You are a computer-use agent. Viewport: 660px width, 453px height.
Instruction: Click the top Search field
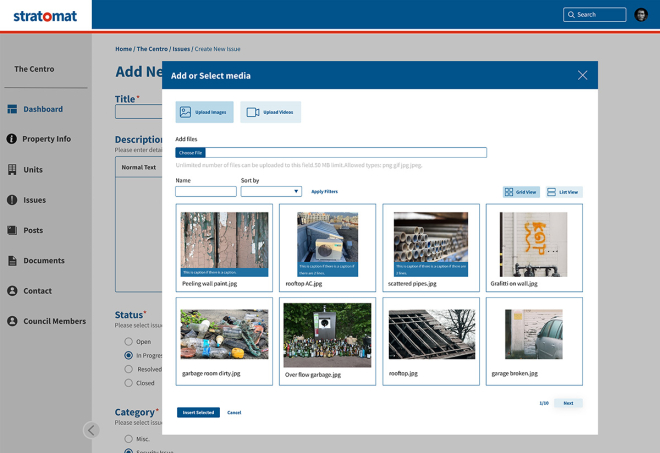coord(595,15)
